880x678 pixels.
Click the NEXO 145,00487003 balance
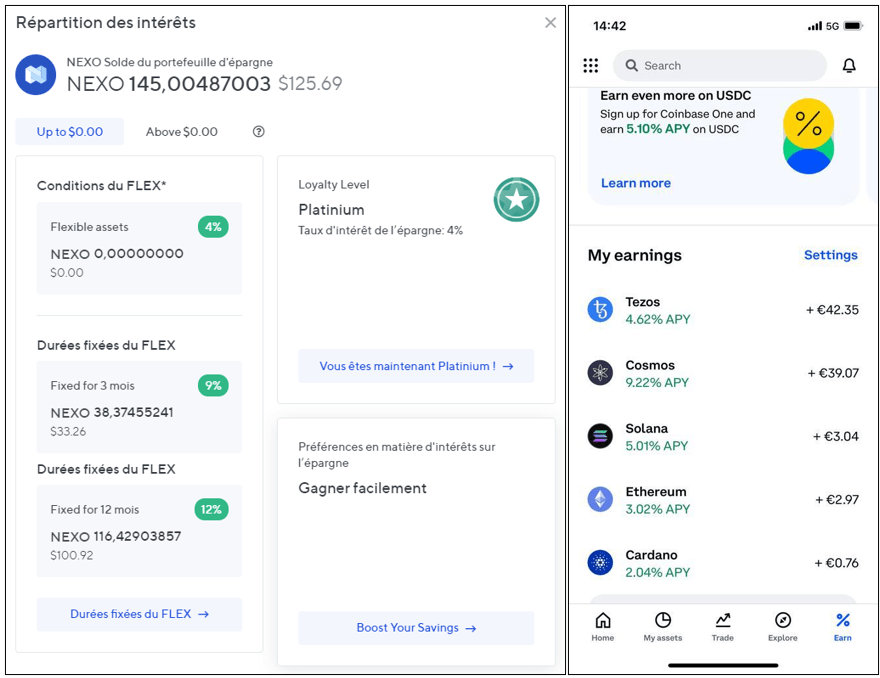click(x=168, y=84)
